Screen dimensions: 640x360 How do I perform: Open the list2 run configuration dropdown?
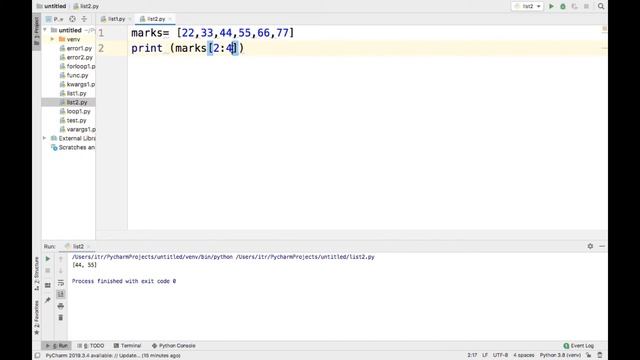527,6
